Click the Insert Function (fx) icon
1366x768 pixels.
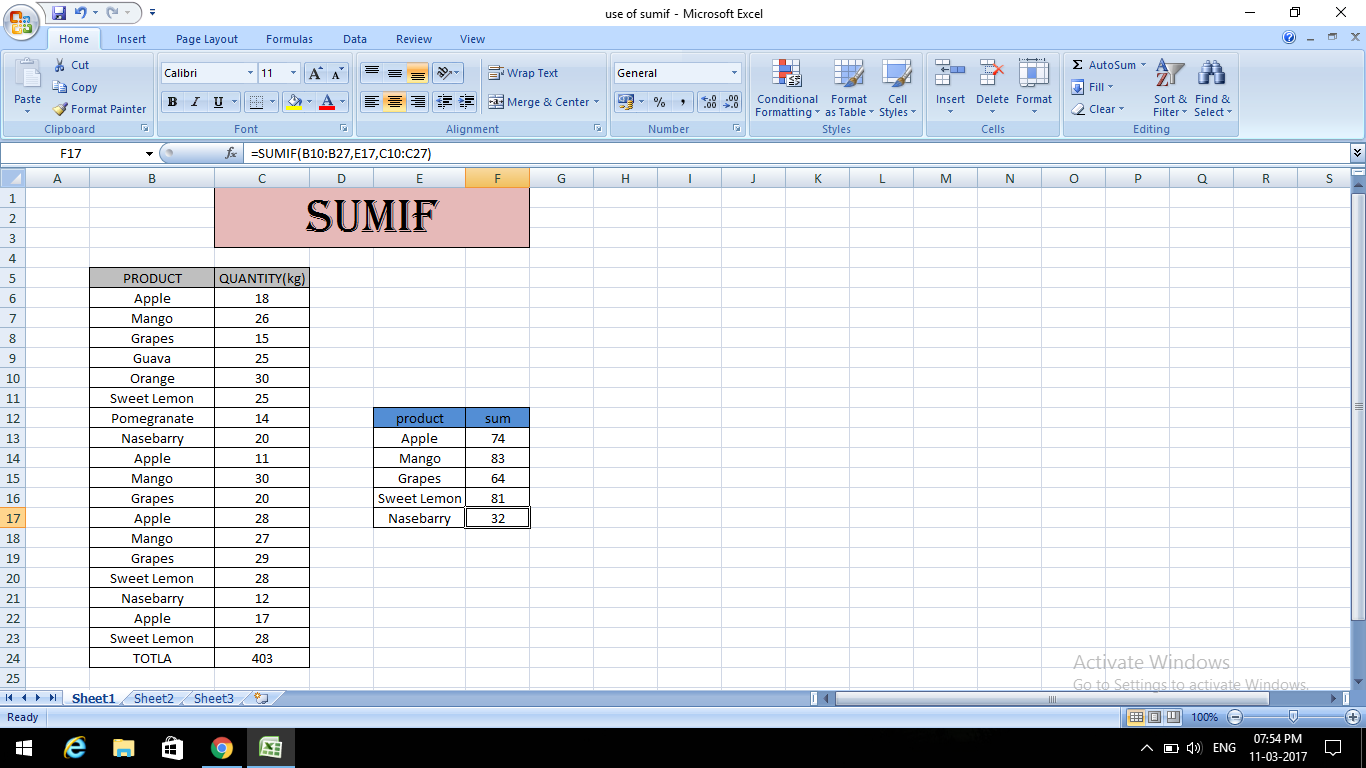tap(231, 153)
